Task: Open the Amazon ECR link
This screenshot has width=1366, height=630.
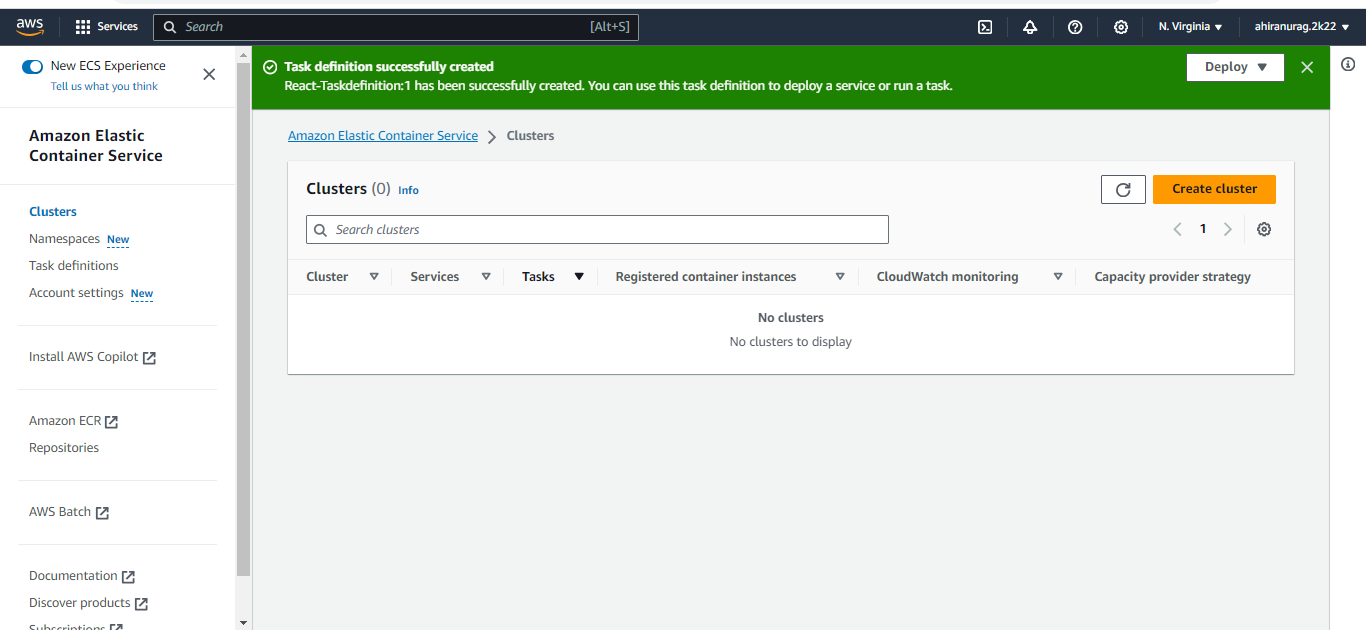Action: (65, 421)
